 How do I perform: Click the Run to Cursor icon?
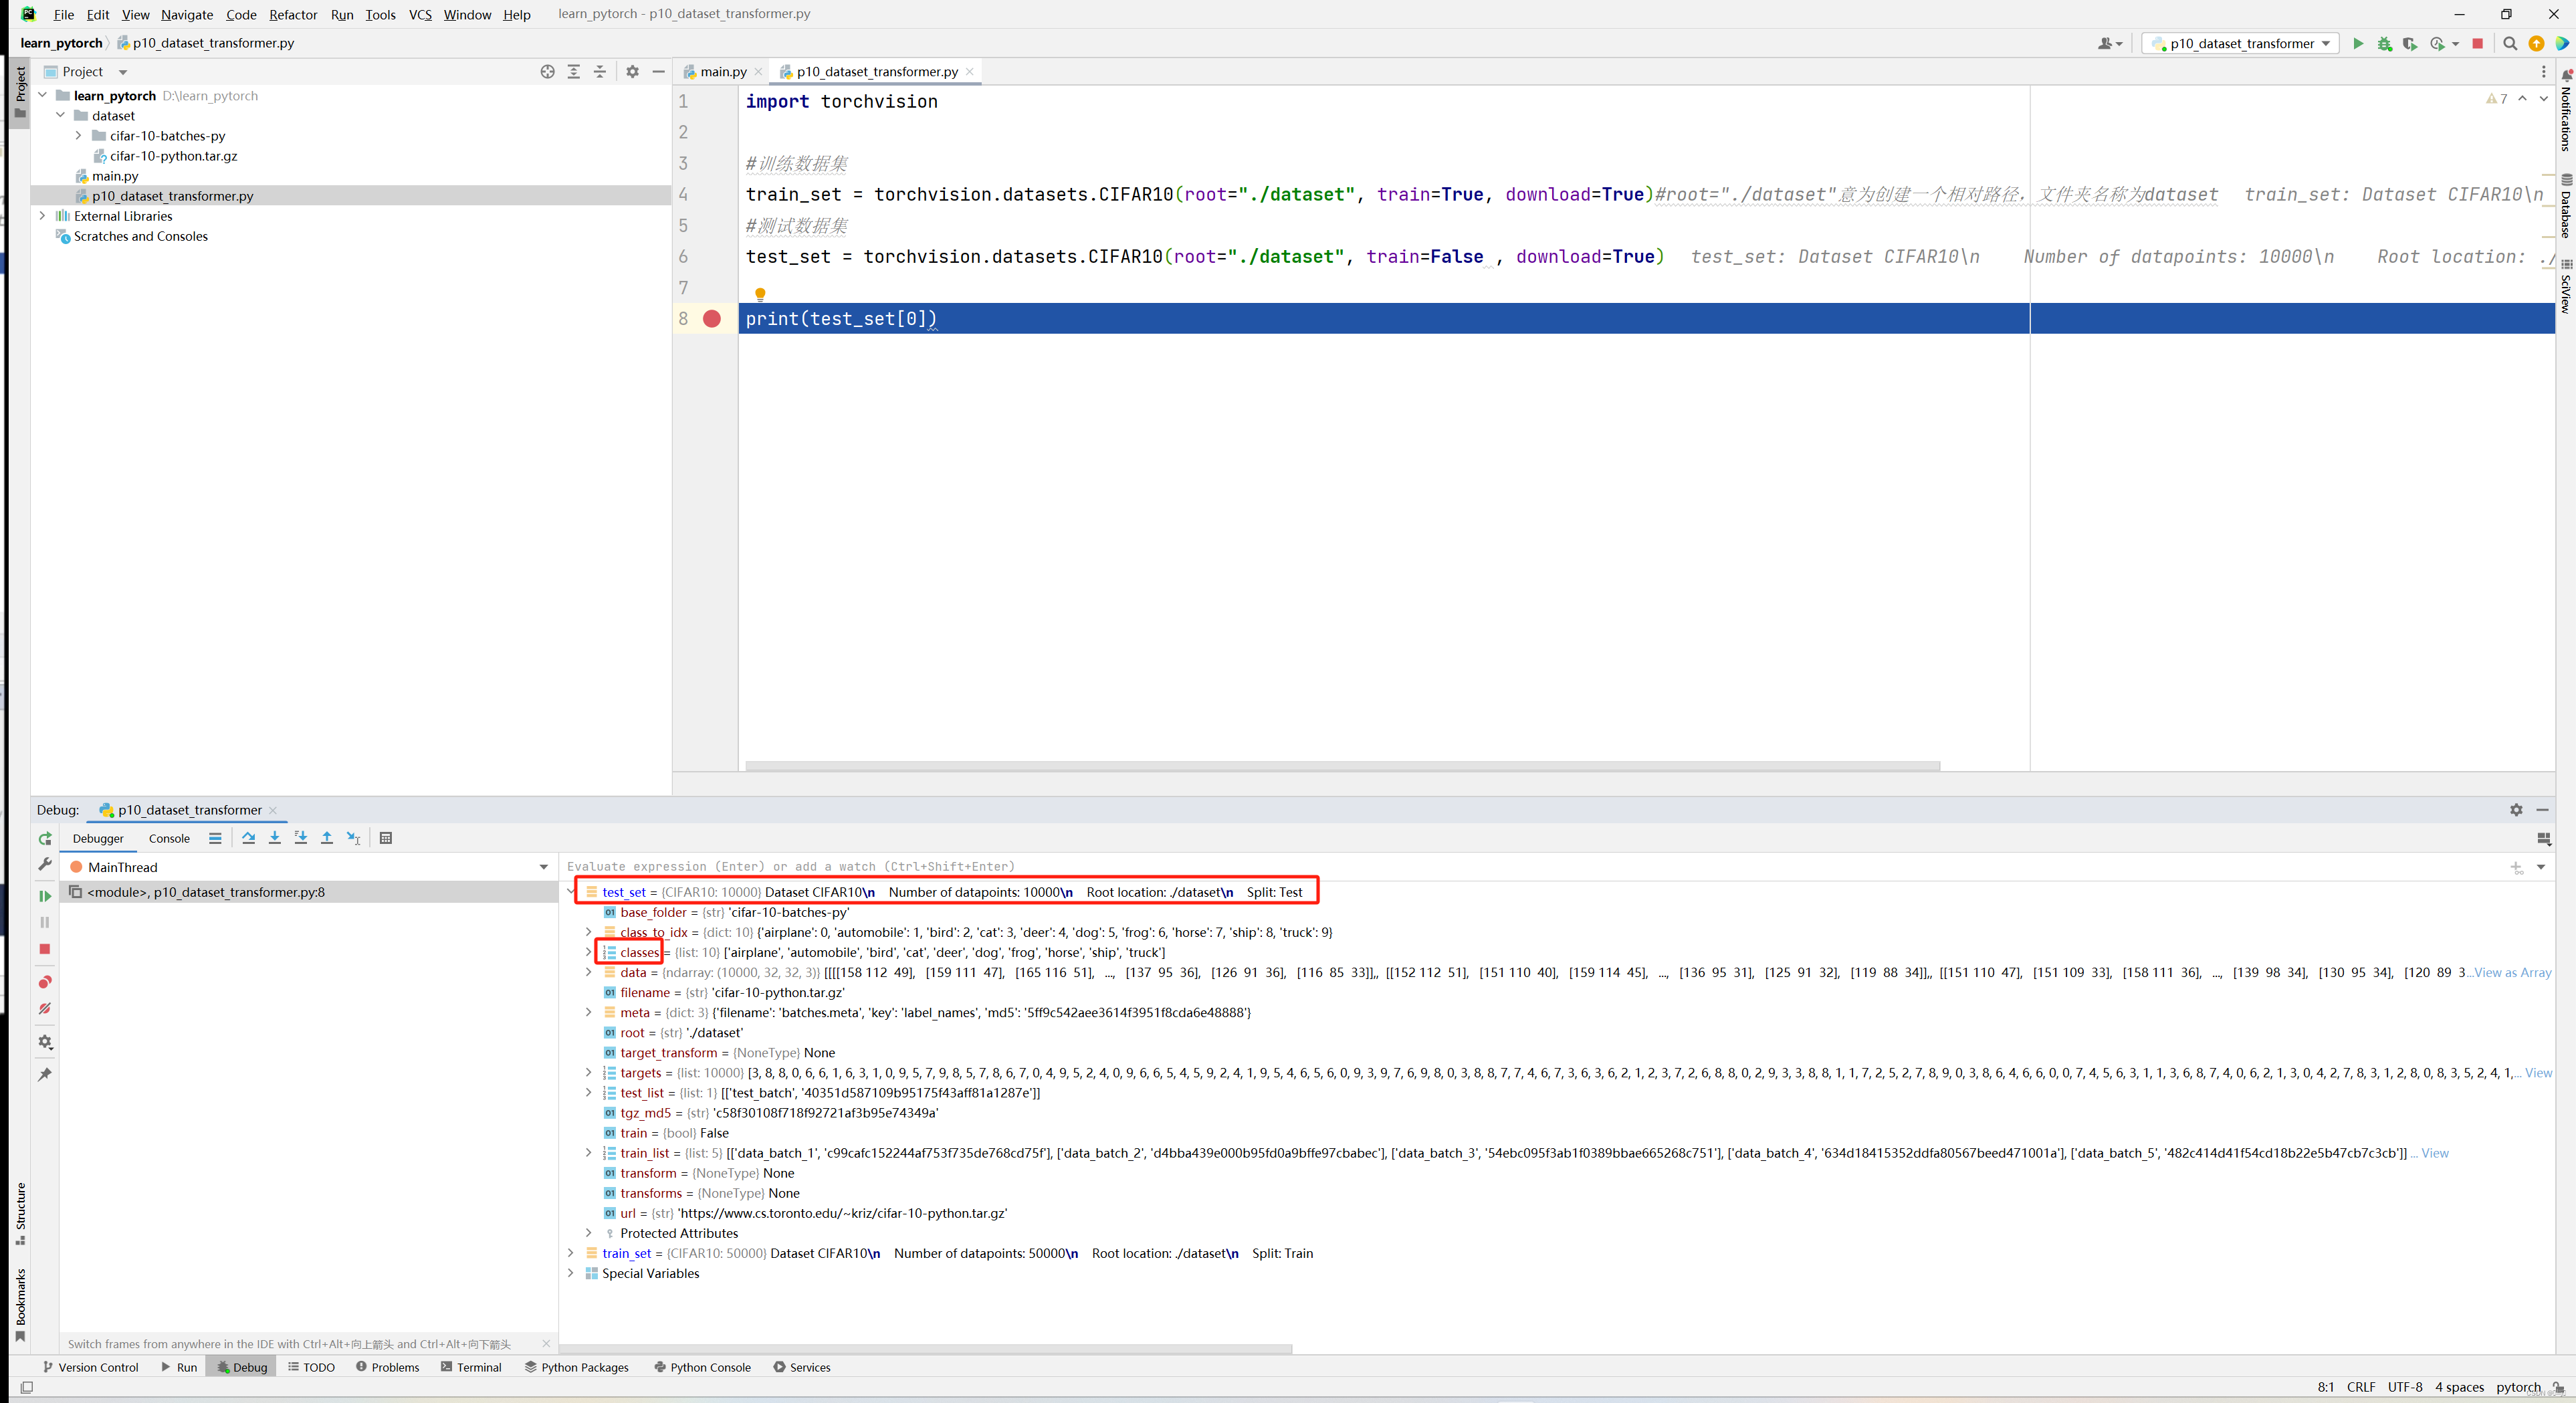point(353,838)
